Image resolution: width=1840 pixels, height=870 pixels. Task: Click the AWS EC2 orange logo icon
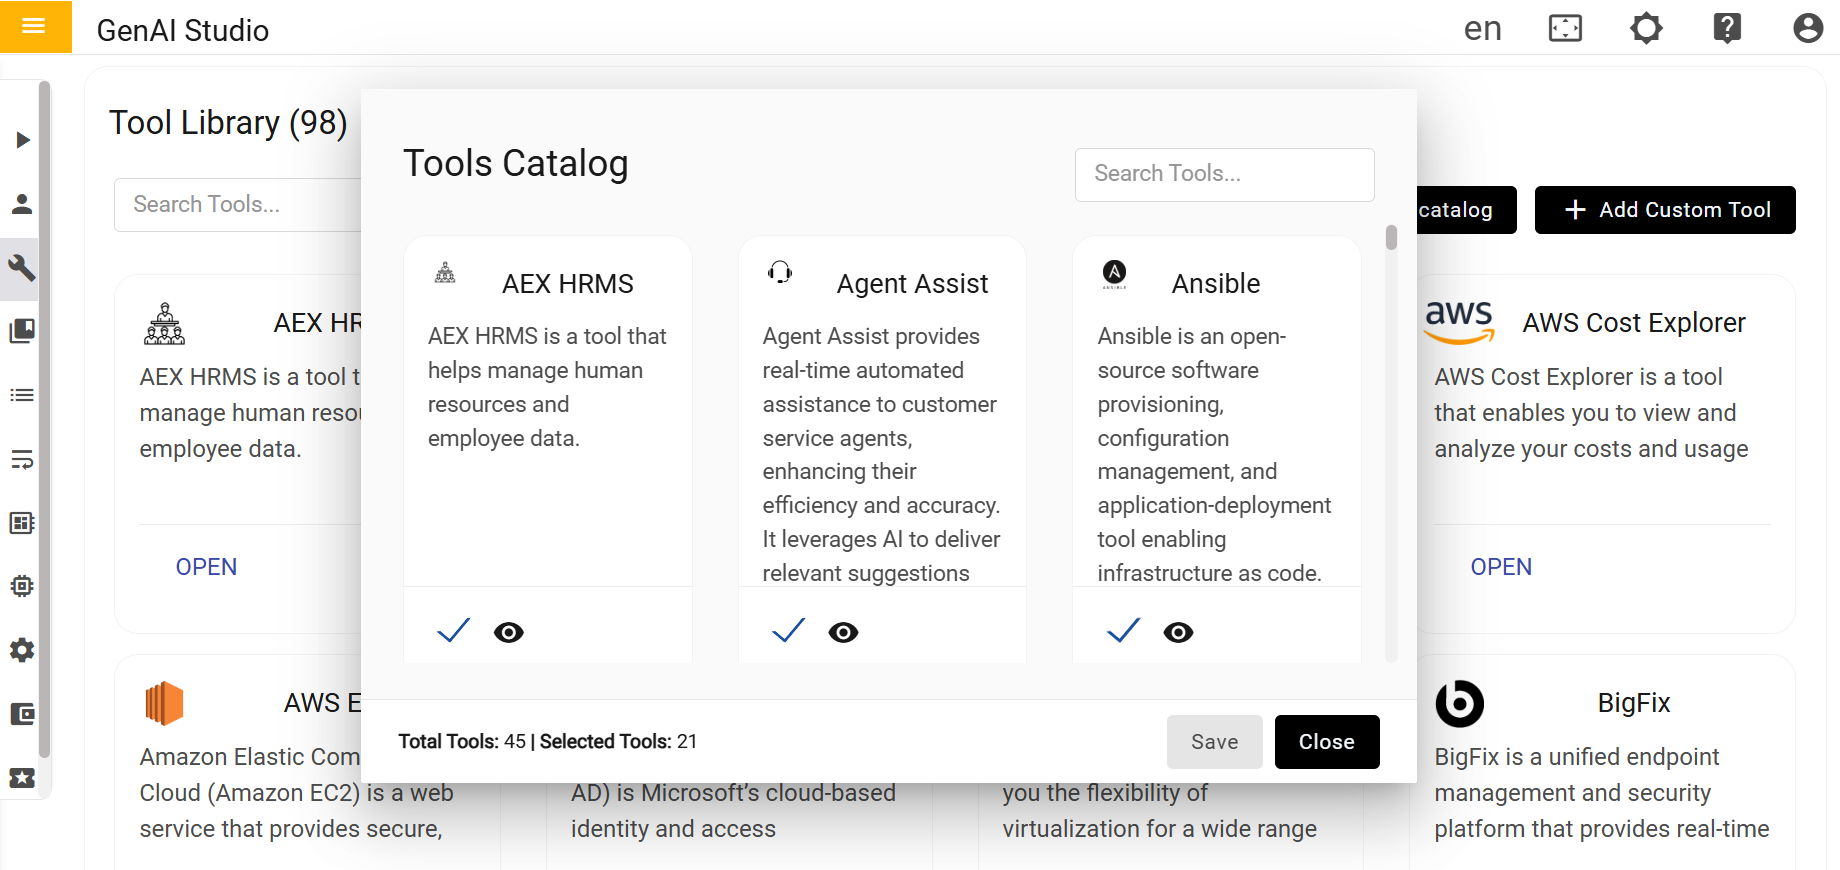point(164,703)
